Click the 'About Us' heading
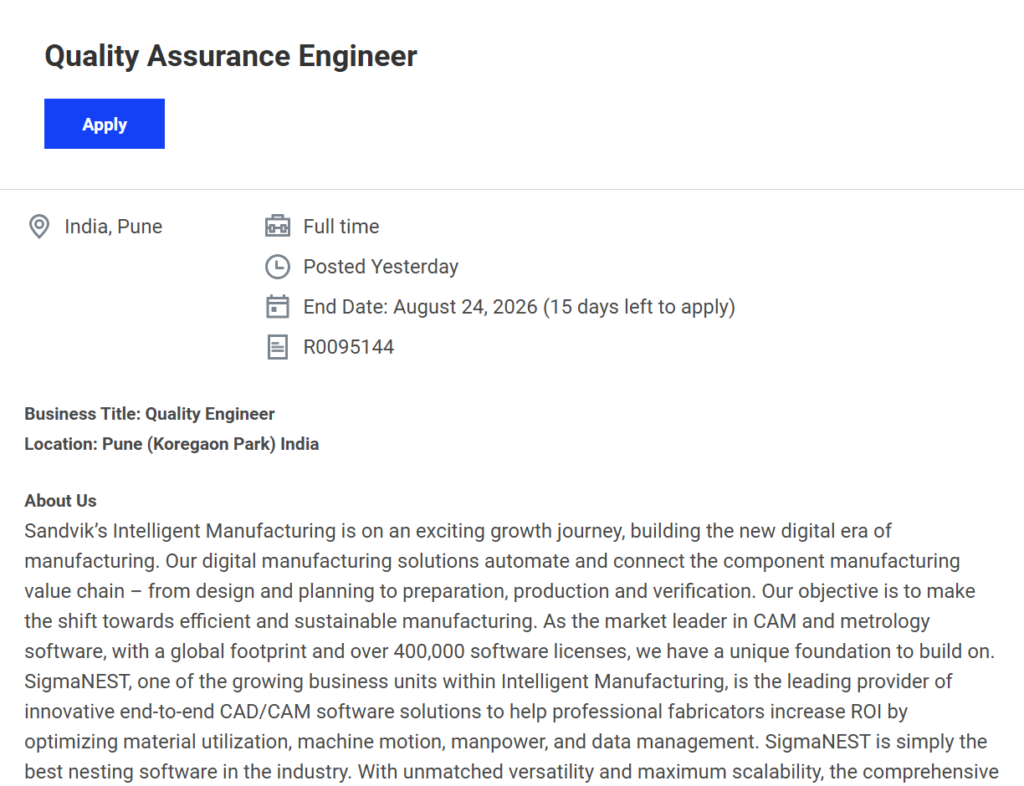Screen dimensions: 1024x786 (61, 501)
